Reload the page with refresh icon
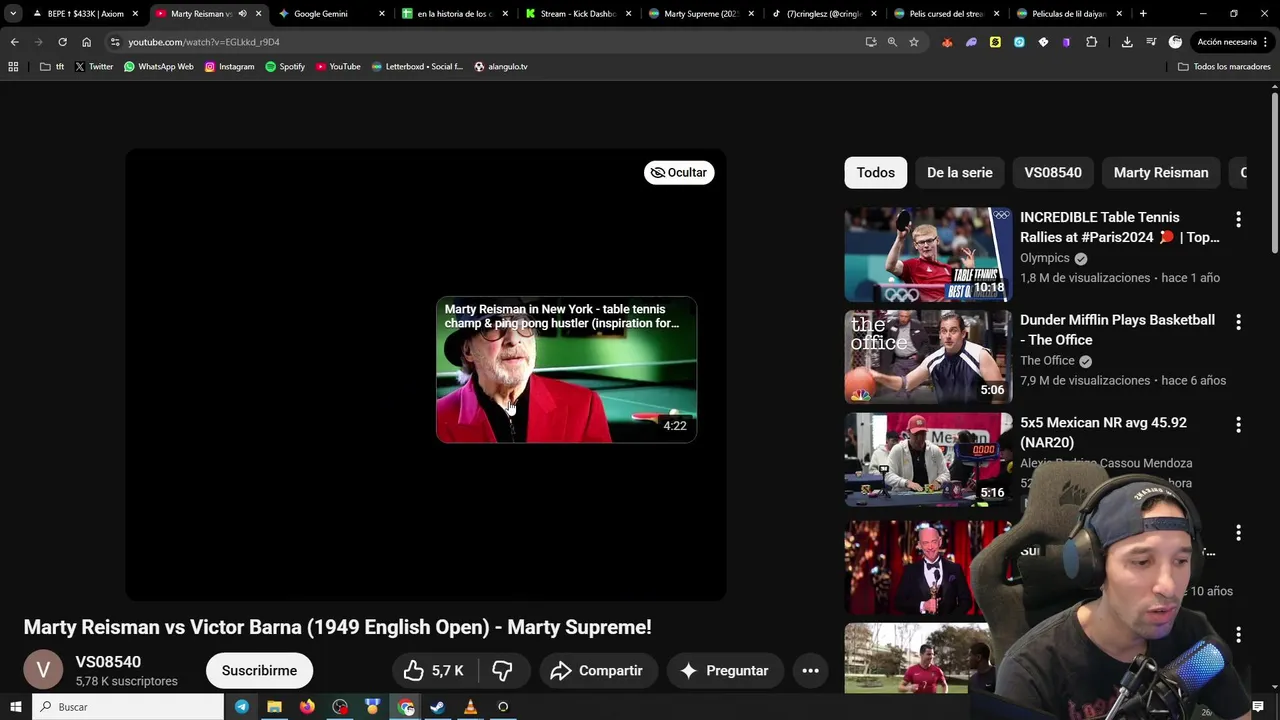Image resolution: width=1280 pixels, height=720 pixels. click(62, 42)
